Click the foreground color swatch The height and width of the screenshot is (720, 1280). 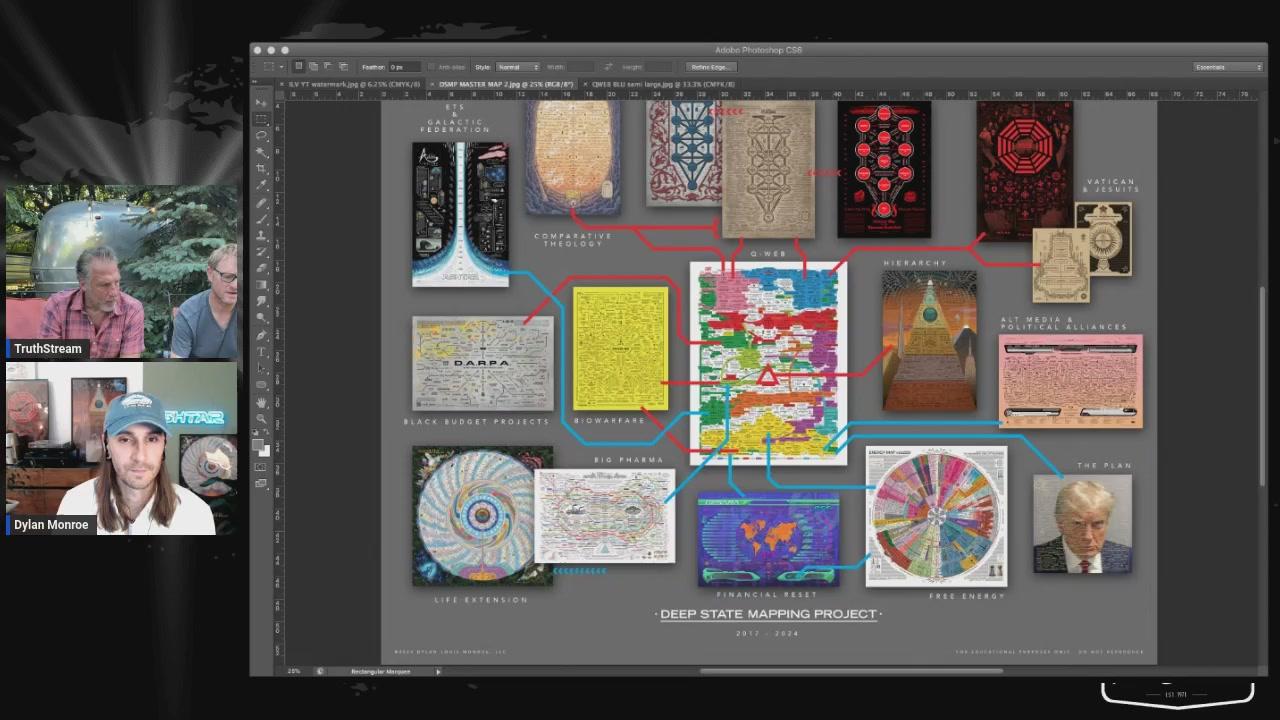258,444
